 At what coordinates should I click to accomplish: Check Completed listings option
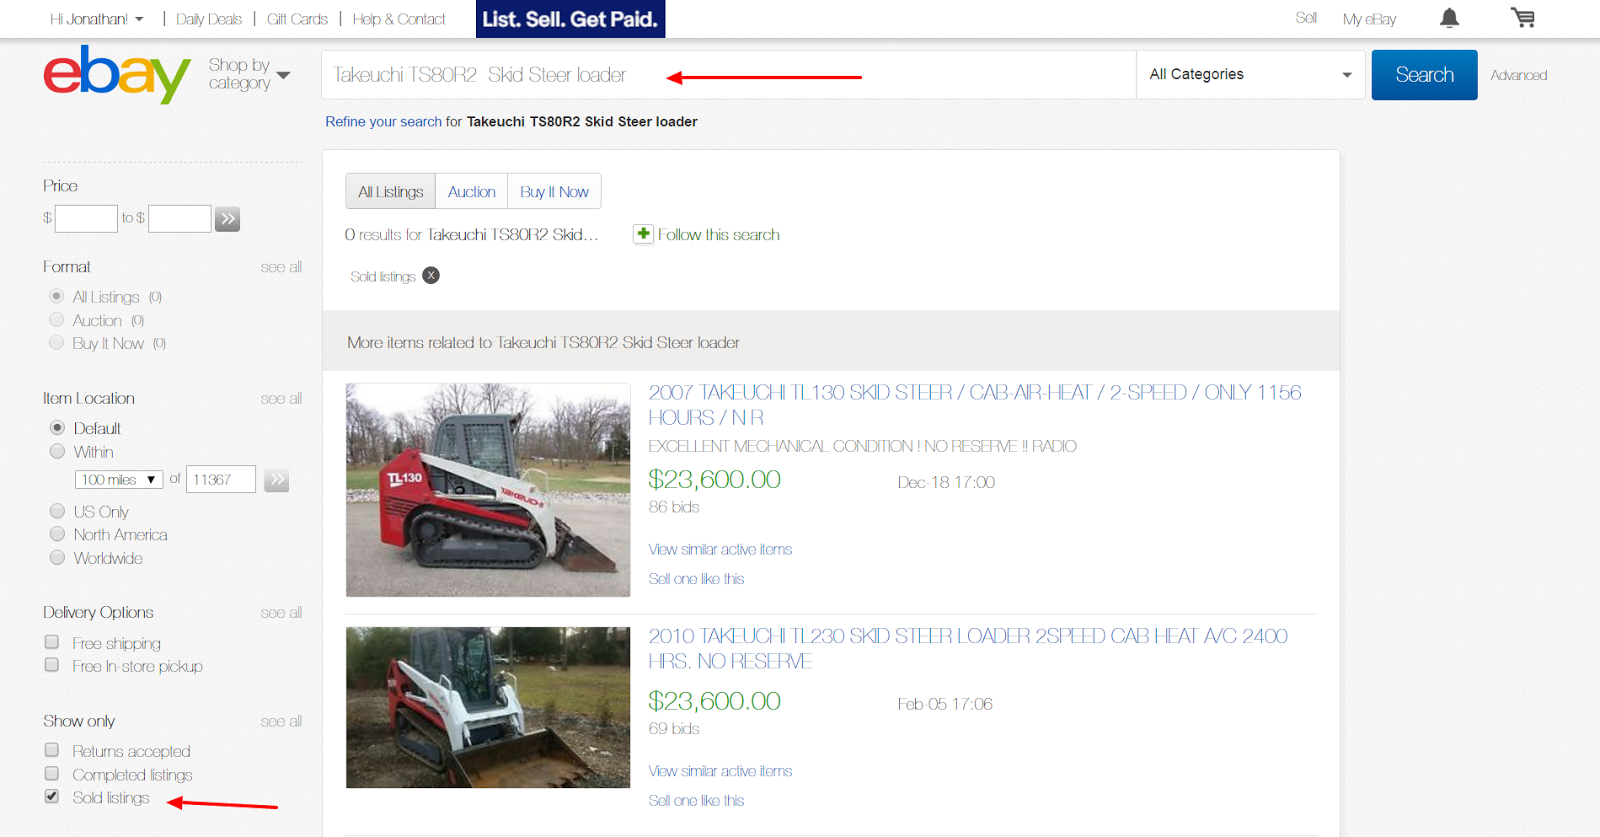[x=52, y=774]
